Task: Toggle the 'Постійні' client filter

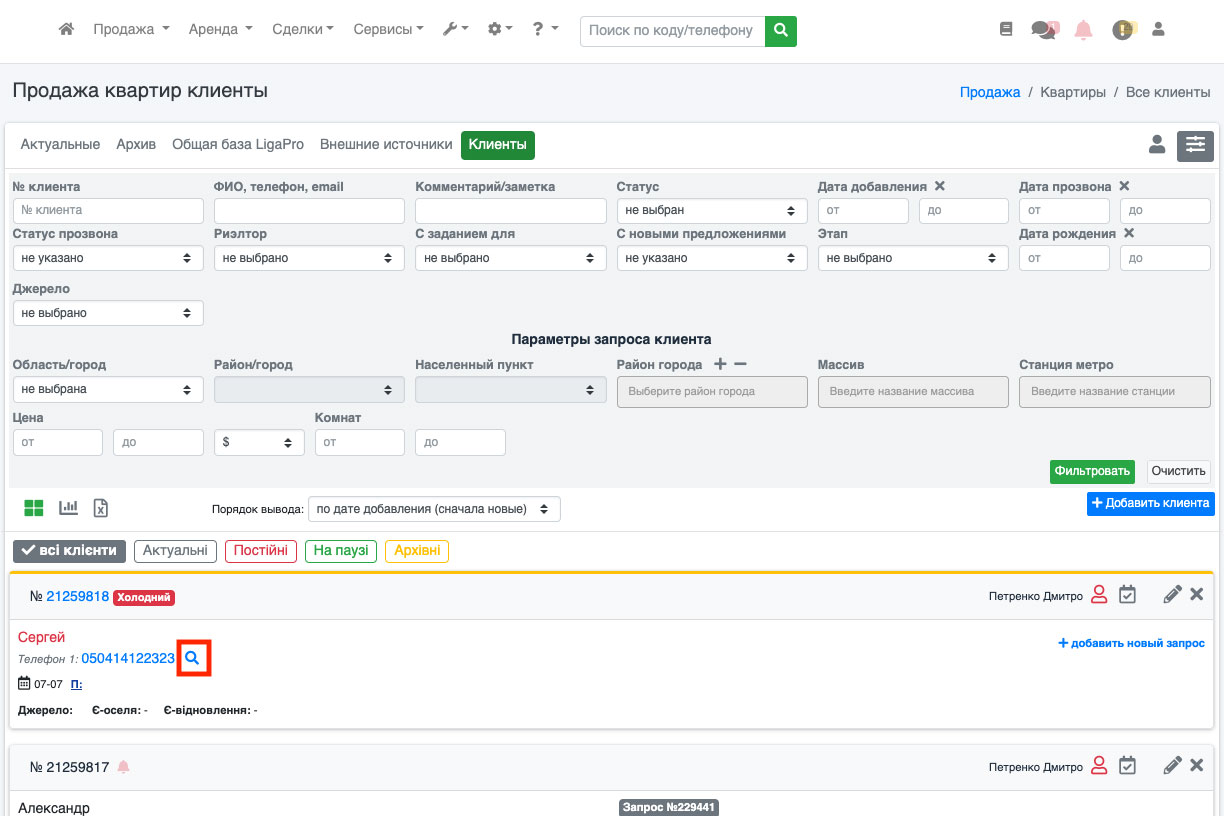Action: coord(261,550)
